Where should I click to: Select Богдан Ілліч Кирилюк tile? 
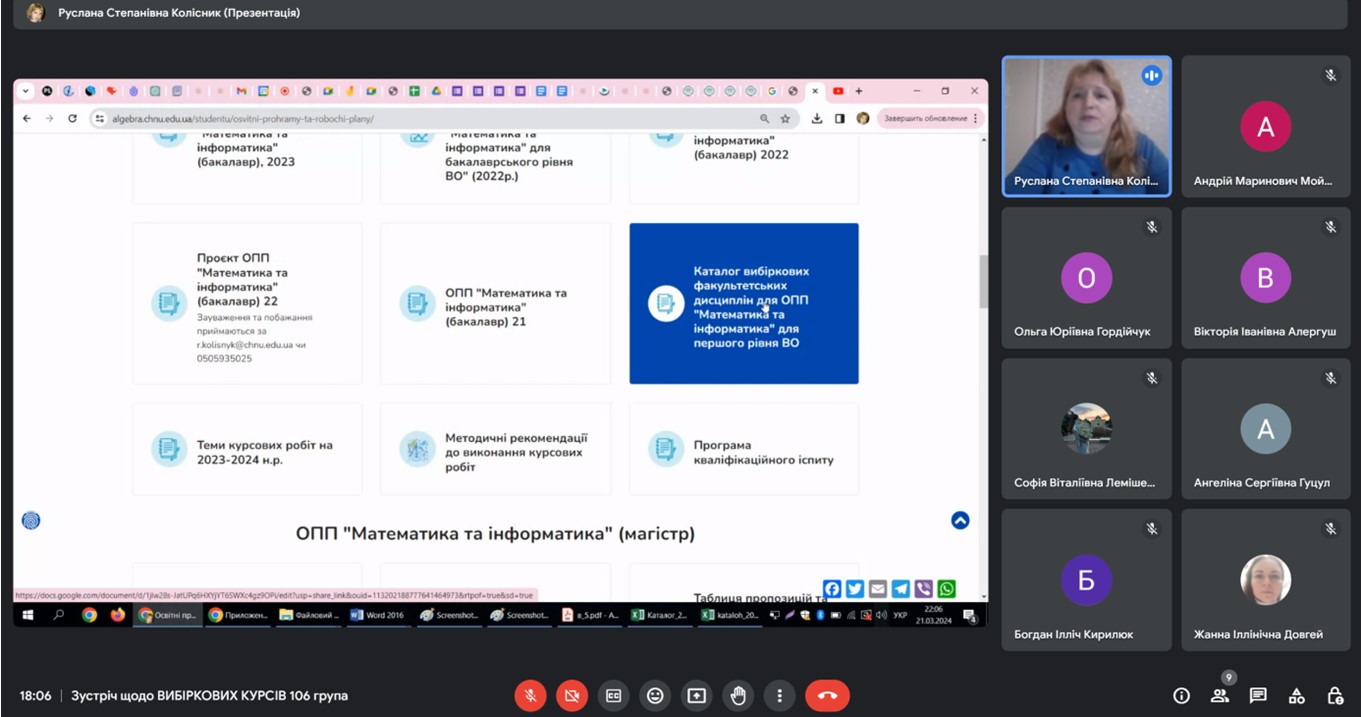1086,581
